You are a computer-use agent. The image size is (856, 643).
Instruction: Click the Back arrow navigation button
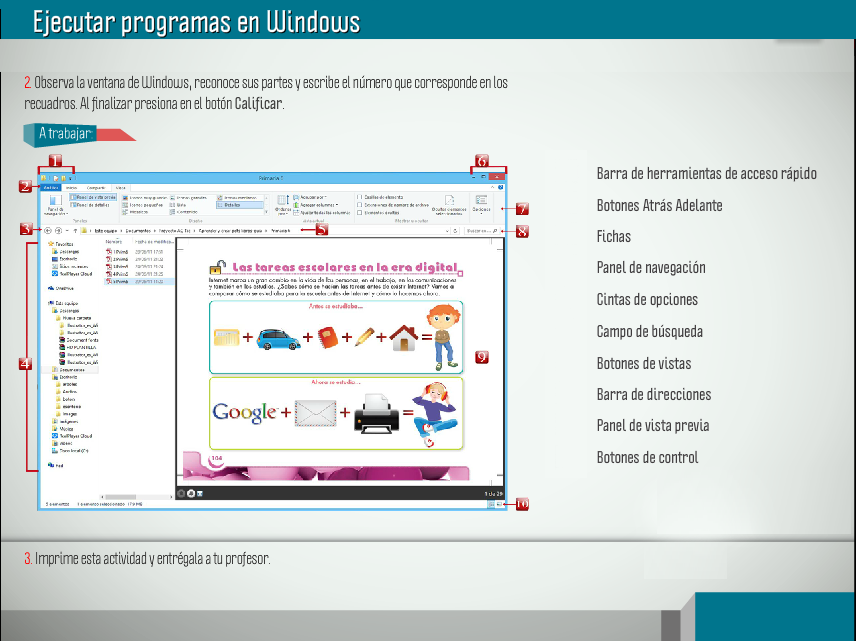[48, 230]
